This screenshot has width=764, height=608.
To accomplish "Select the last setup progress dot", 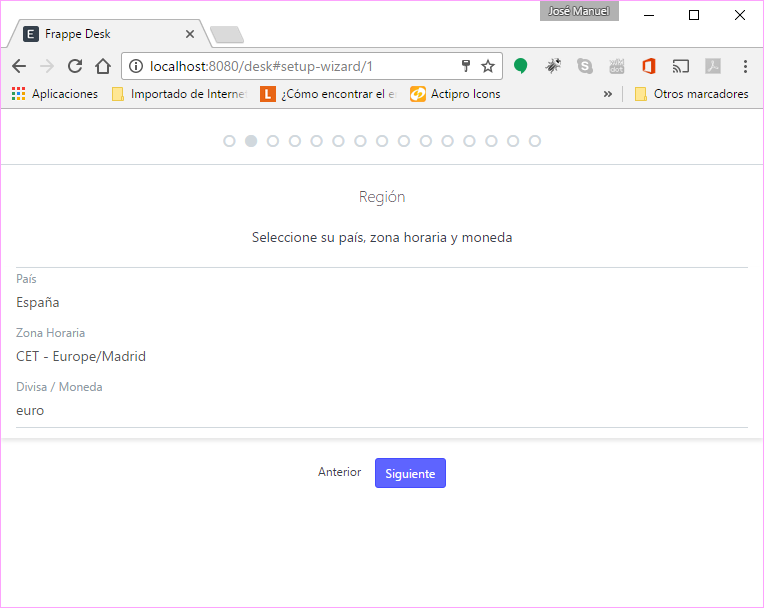I will (535, 141).
